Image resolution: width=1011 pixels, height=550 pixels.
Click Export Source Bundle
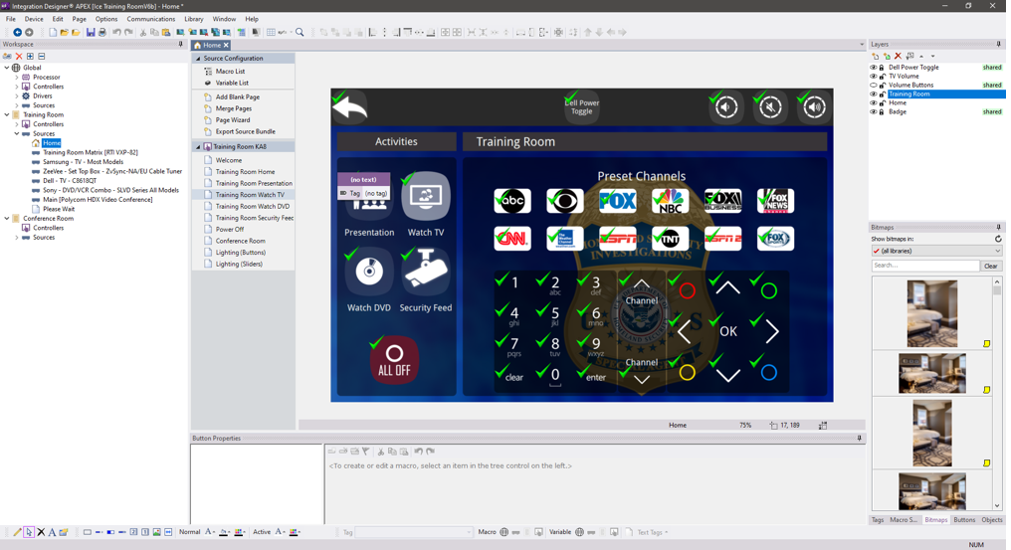click(x=245, y=132)
